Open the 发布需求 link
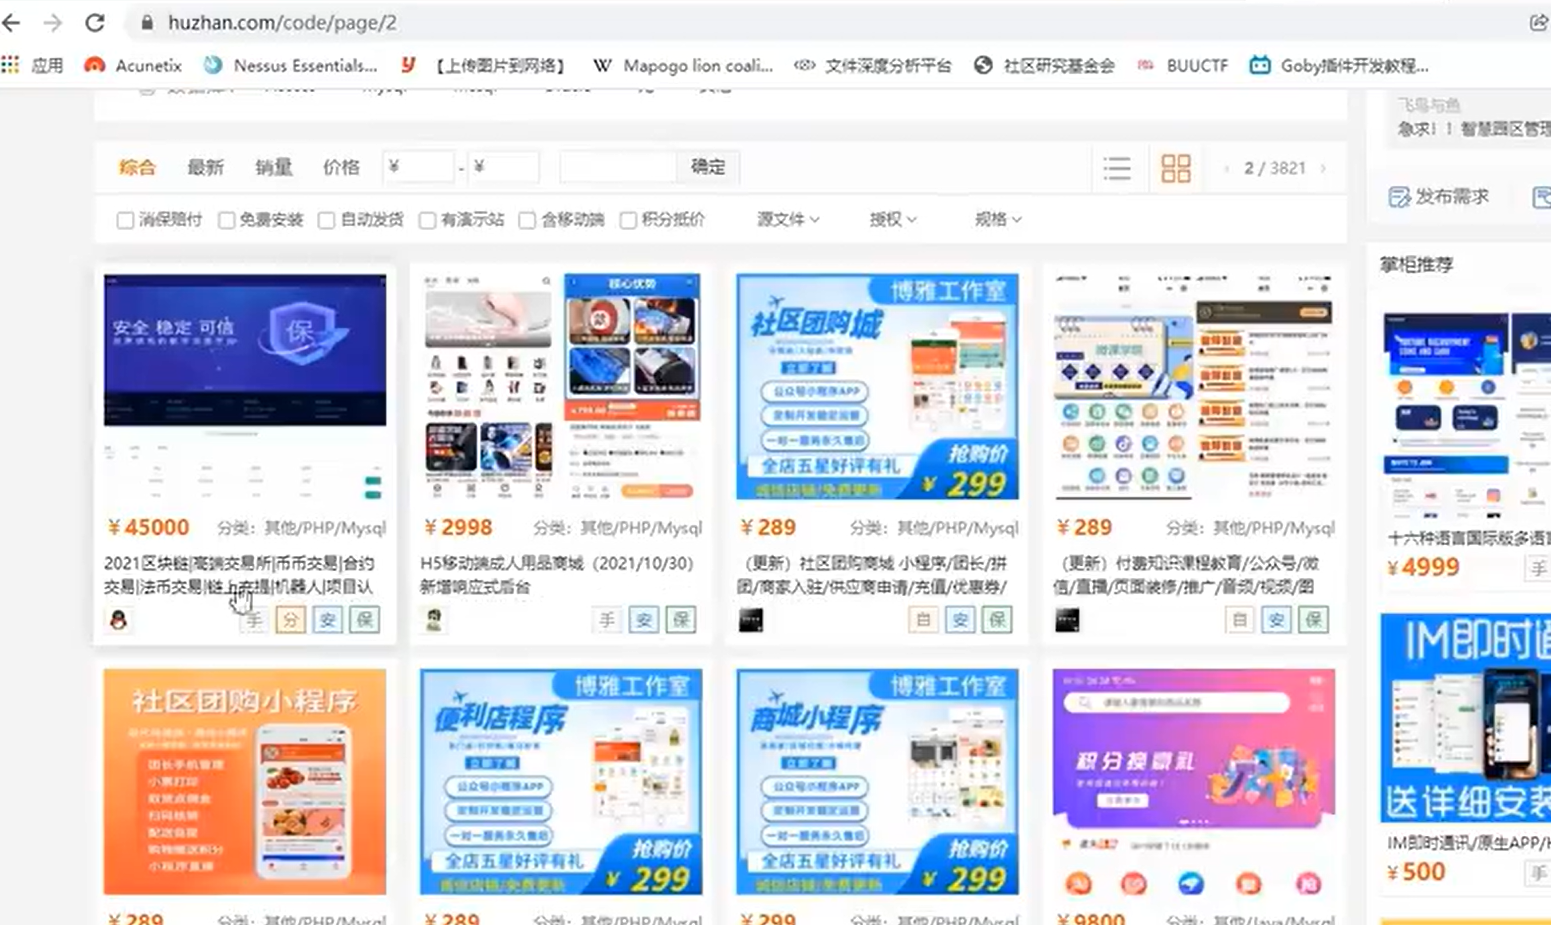Viewport: 1551px width, 925px height. pyautogui.click(x=1451, y=197)
